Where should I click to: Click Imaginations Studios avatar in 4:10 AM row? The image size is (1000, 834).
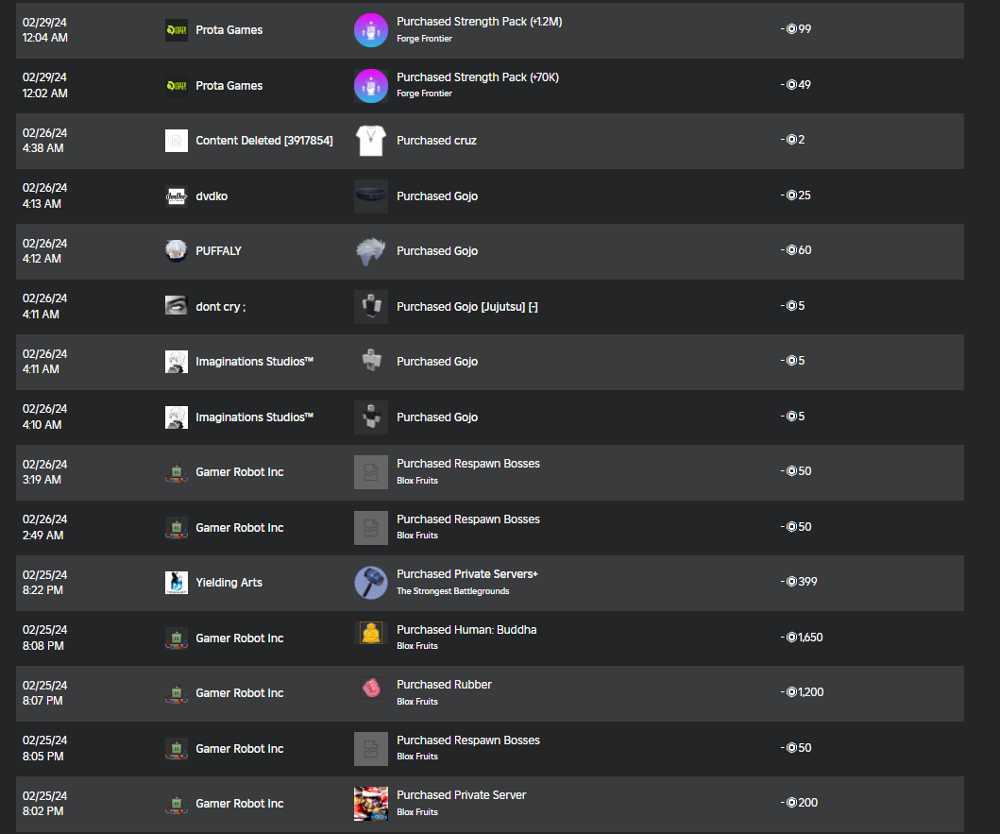click(176, 417)
